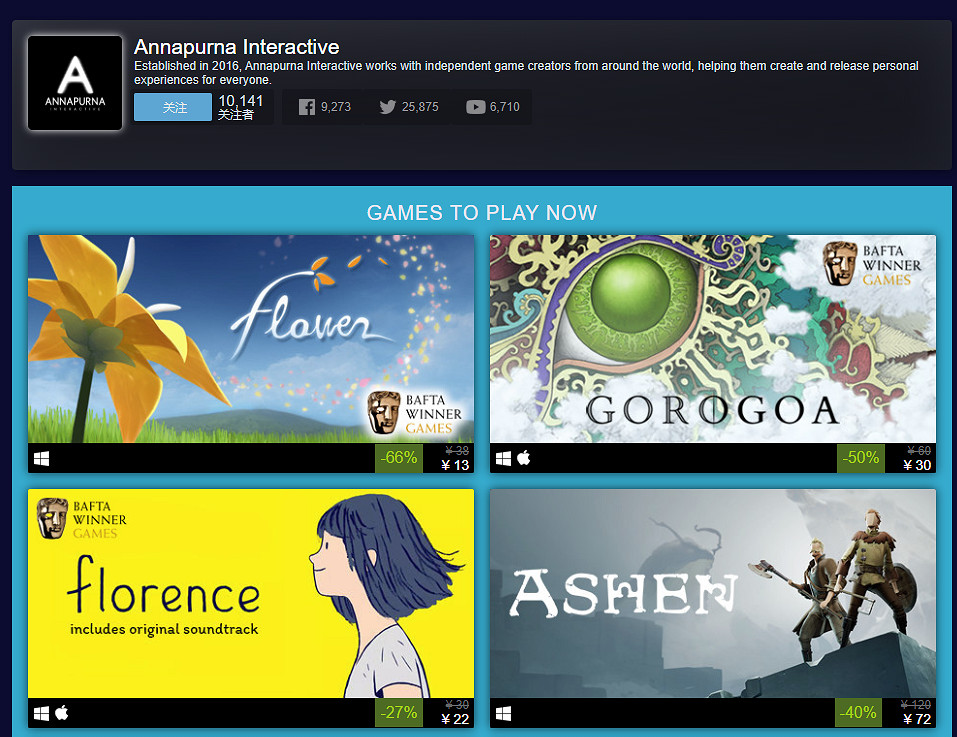Open the Florence game banner

point(250,593)
